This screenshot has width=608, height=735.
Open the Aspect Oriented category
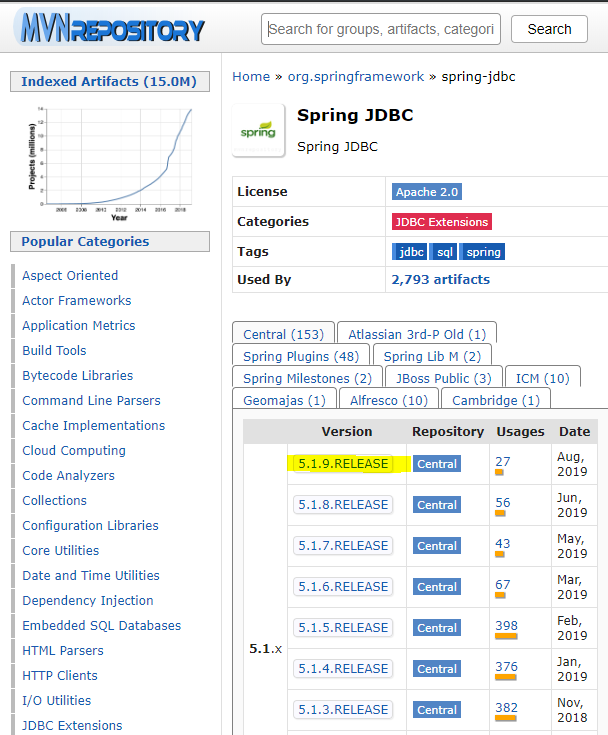(70, 276)
